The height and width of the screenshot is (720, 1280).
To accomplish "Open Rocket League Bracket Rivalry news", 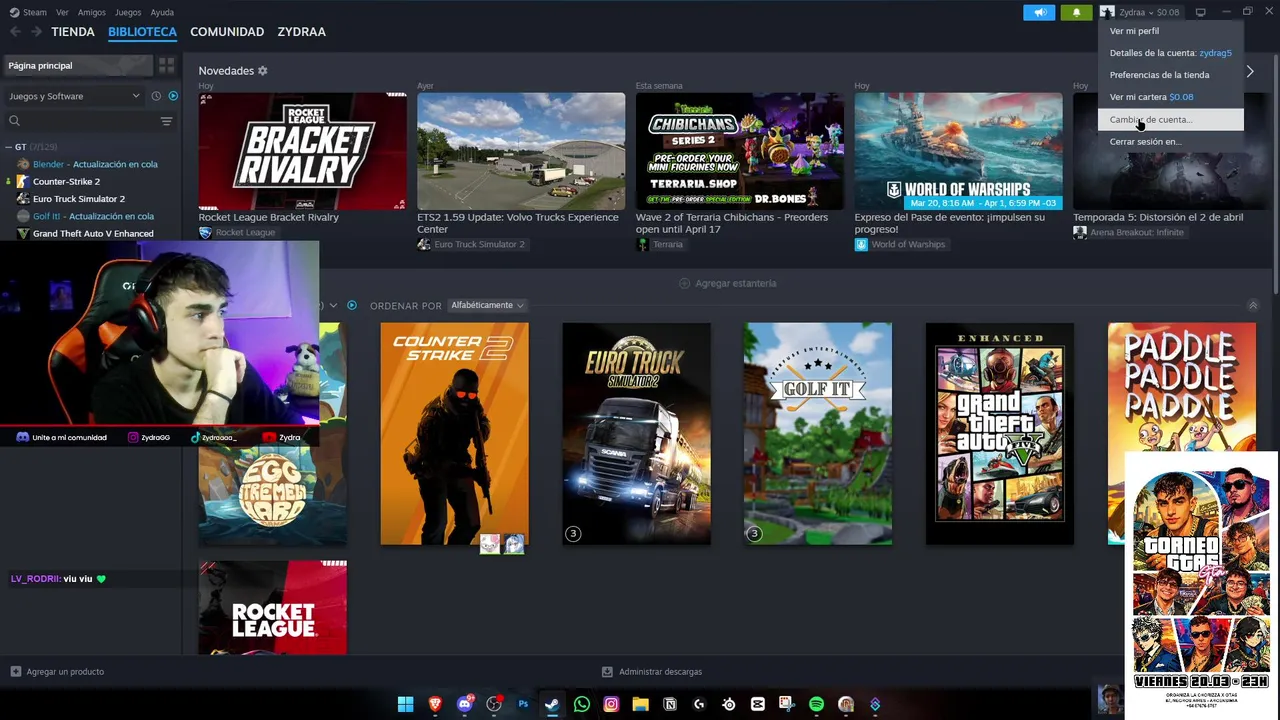I will 302,151.
